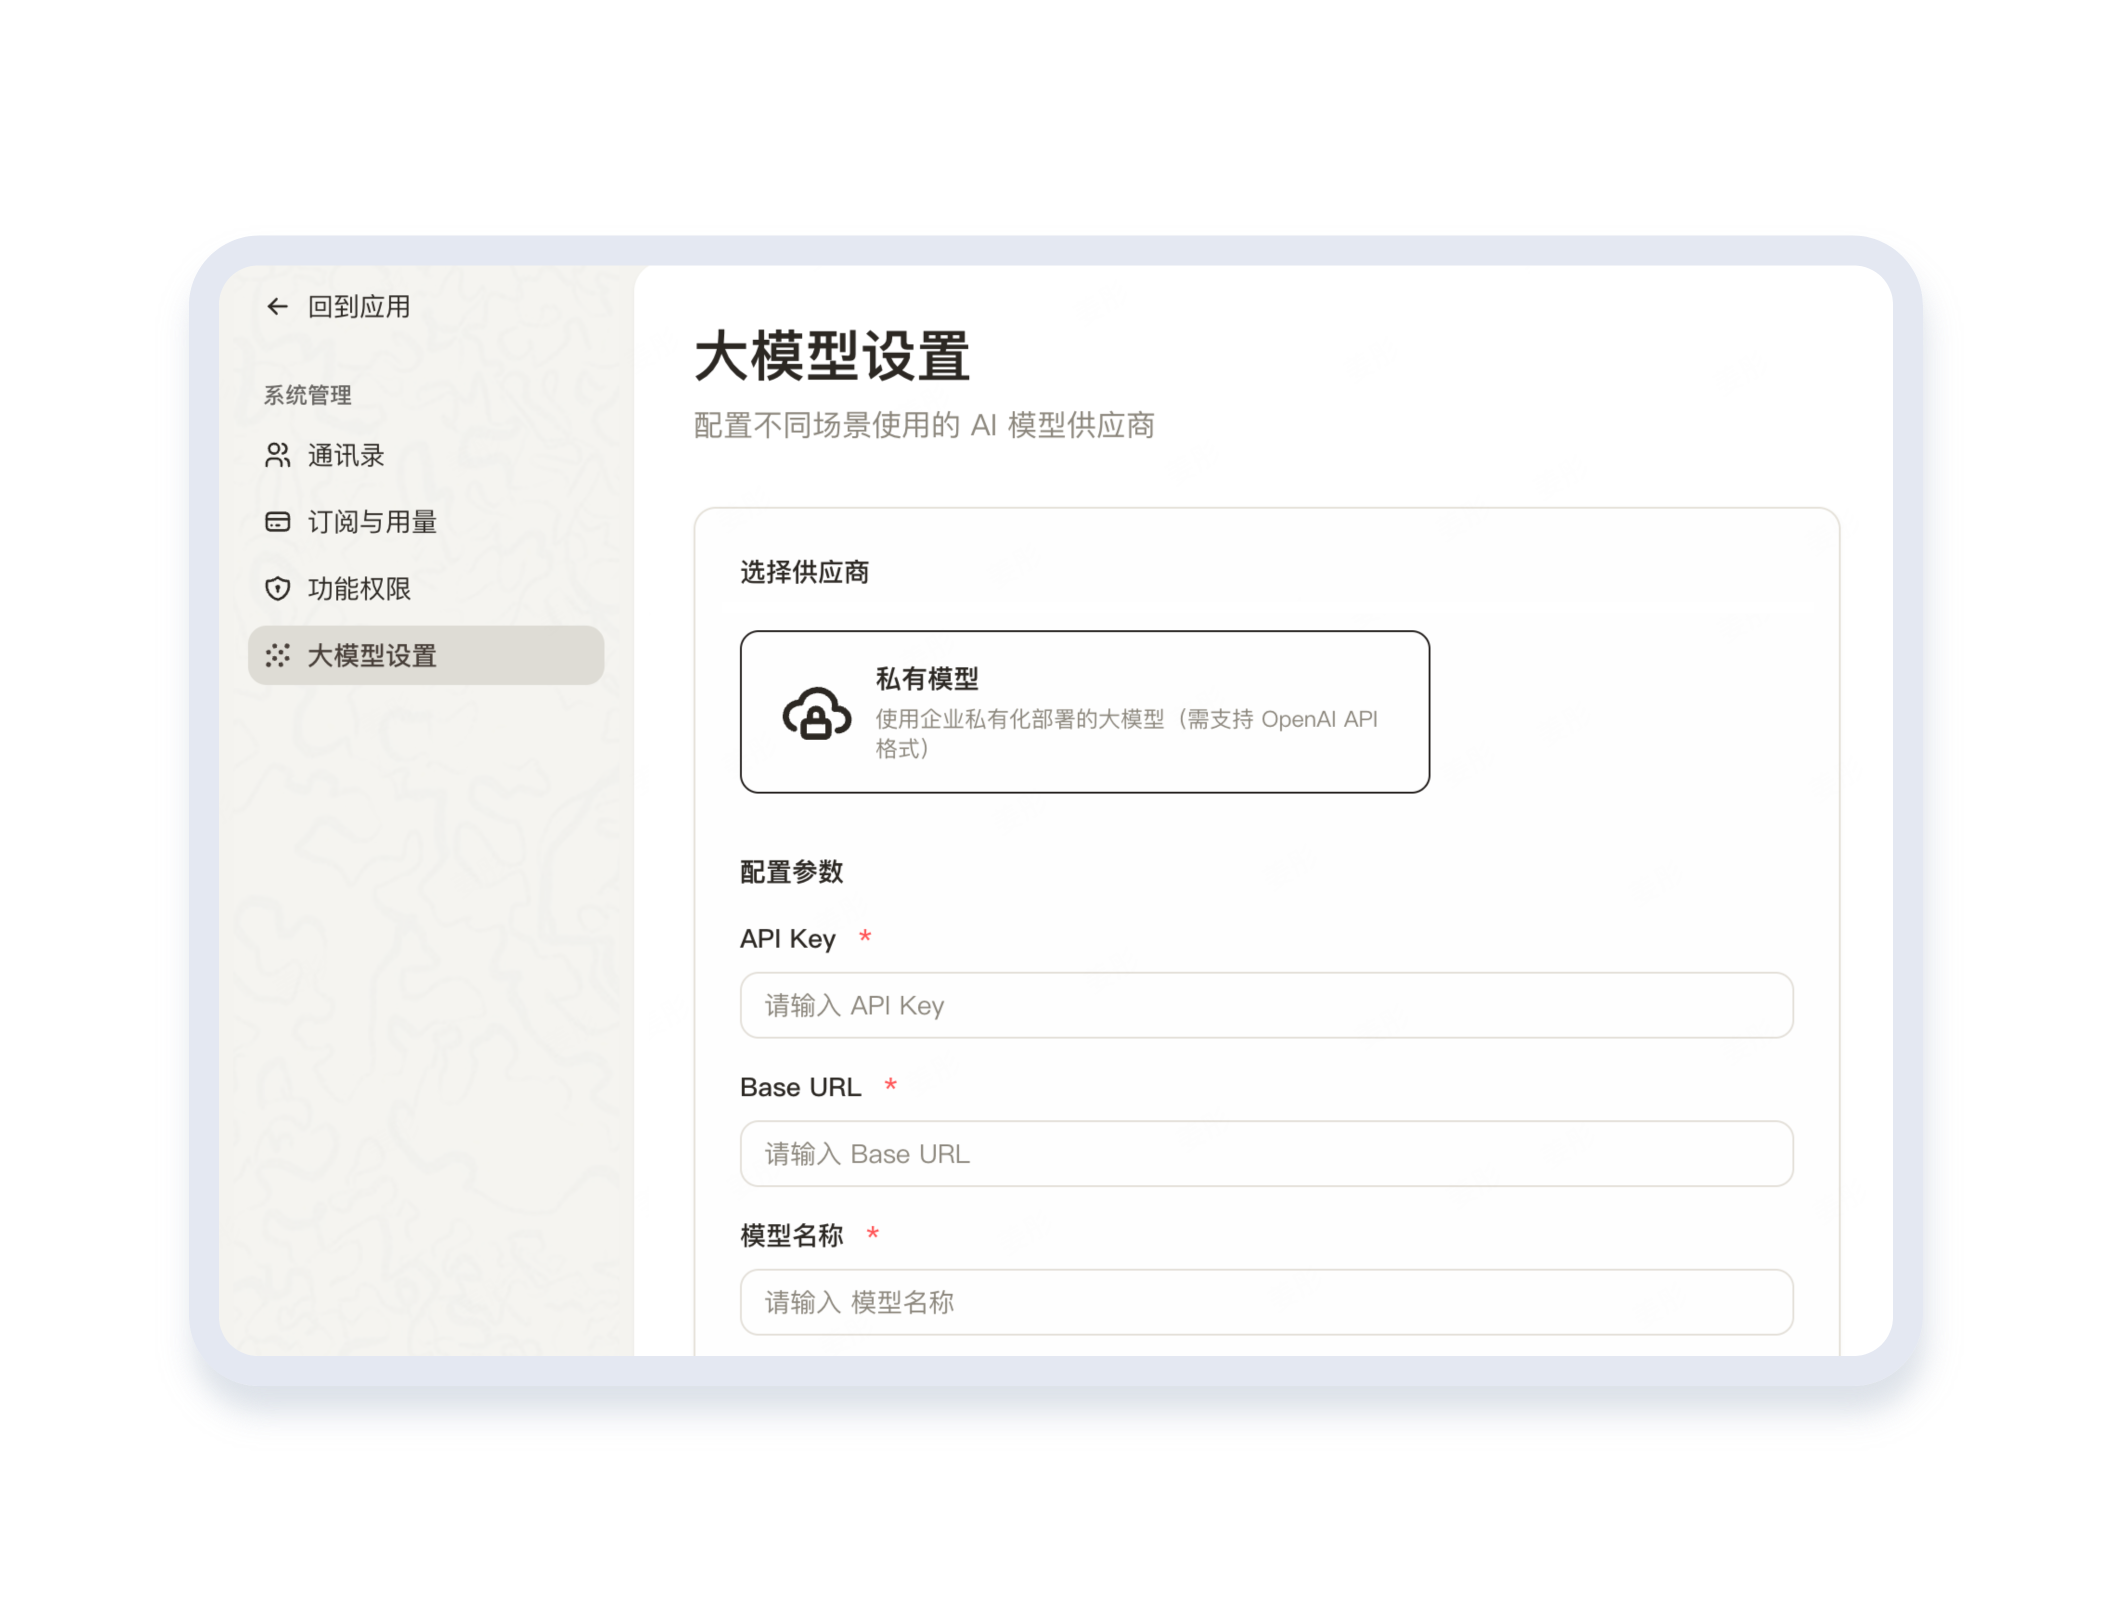Focus the API Key input field
Viewport: 2112px width, 1620px height.
point(1266,1005)
